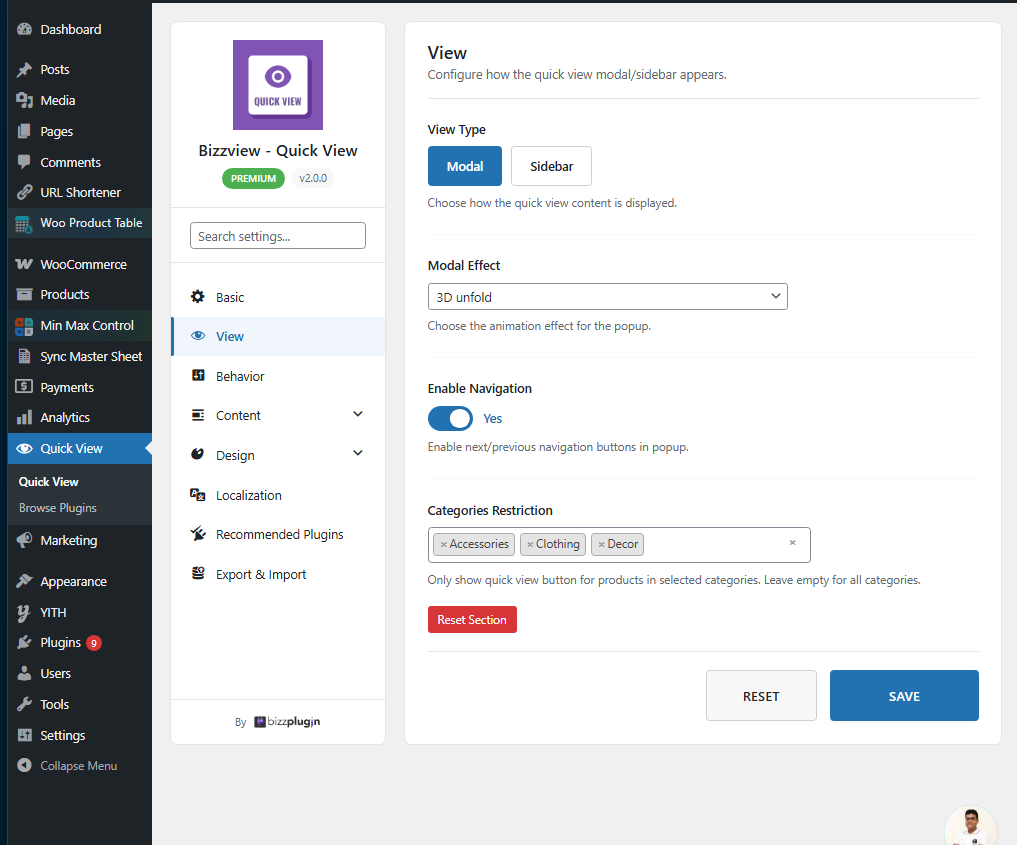
Task: Click the Plugins plug icon
Action: click(24, 643)
